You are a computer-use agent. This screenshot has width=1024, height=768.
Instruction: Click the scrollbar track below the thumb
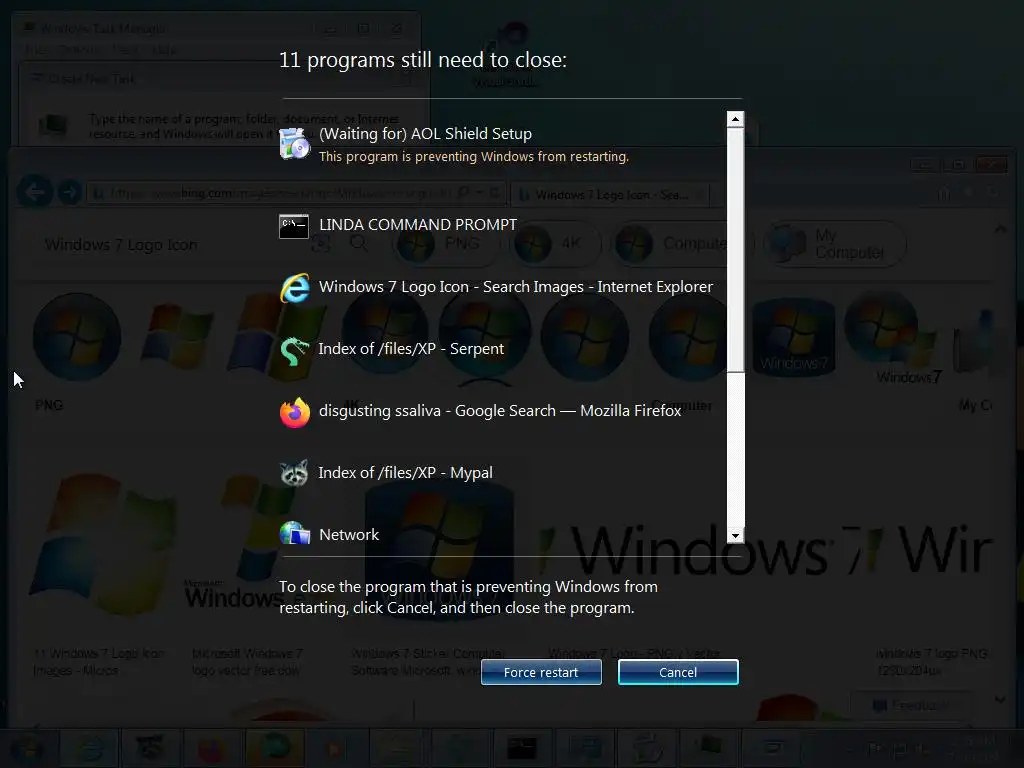pos(735,449)
